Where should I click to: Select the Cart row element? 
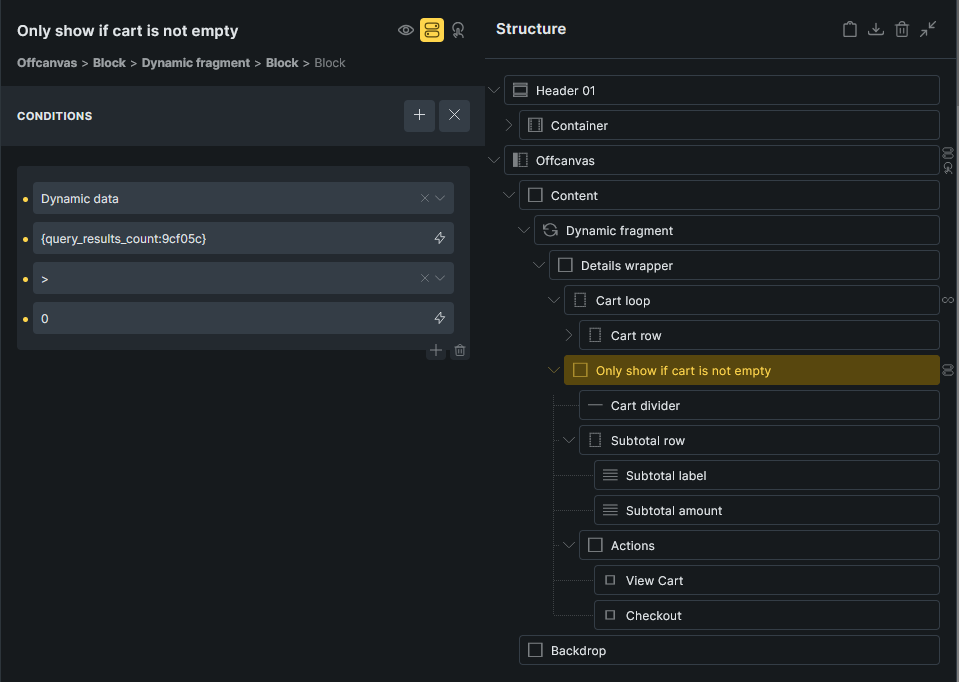click(x=759, y=335)
